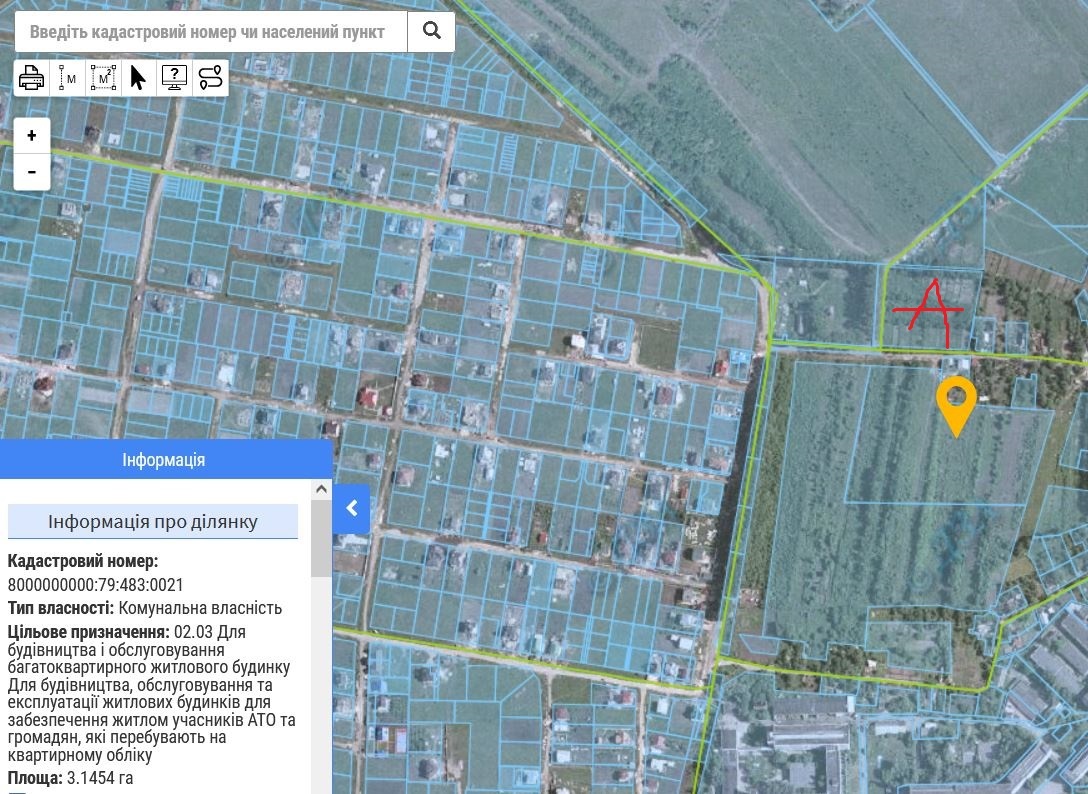Screen dimensions: 1088x794
Task: Click the Цільове призначення label
Action: (89, 632)
